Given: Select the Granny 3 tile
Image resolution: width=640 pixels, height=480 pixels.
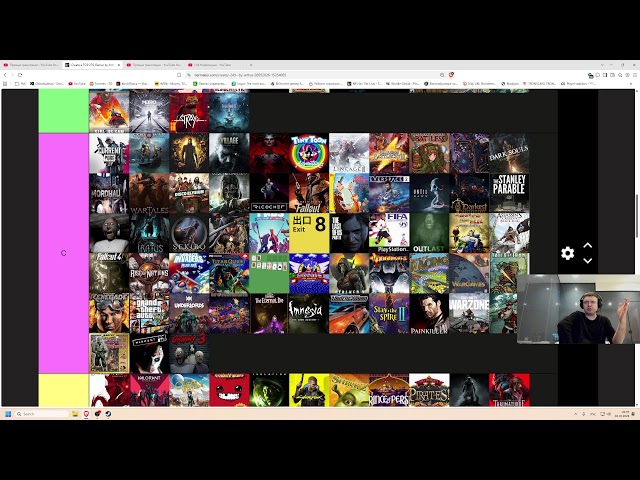Looking at the screenshot, I should [189, 353].
